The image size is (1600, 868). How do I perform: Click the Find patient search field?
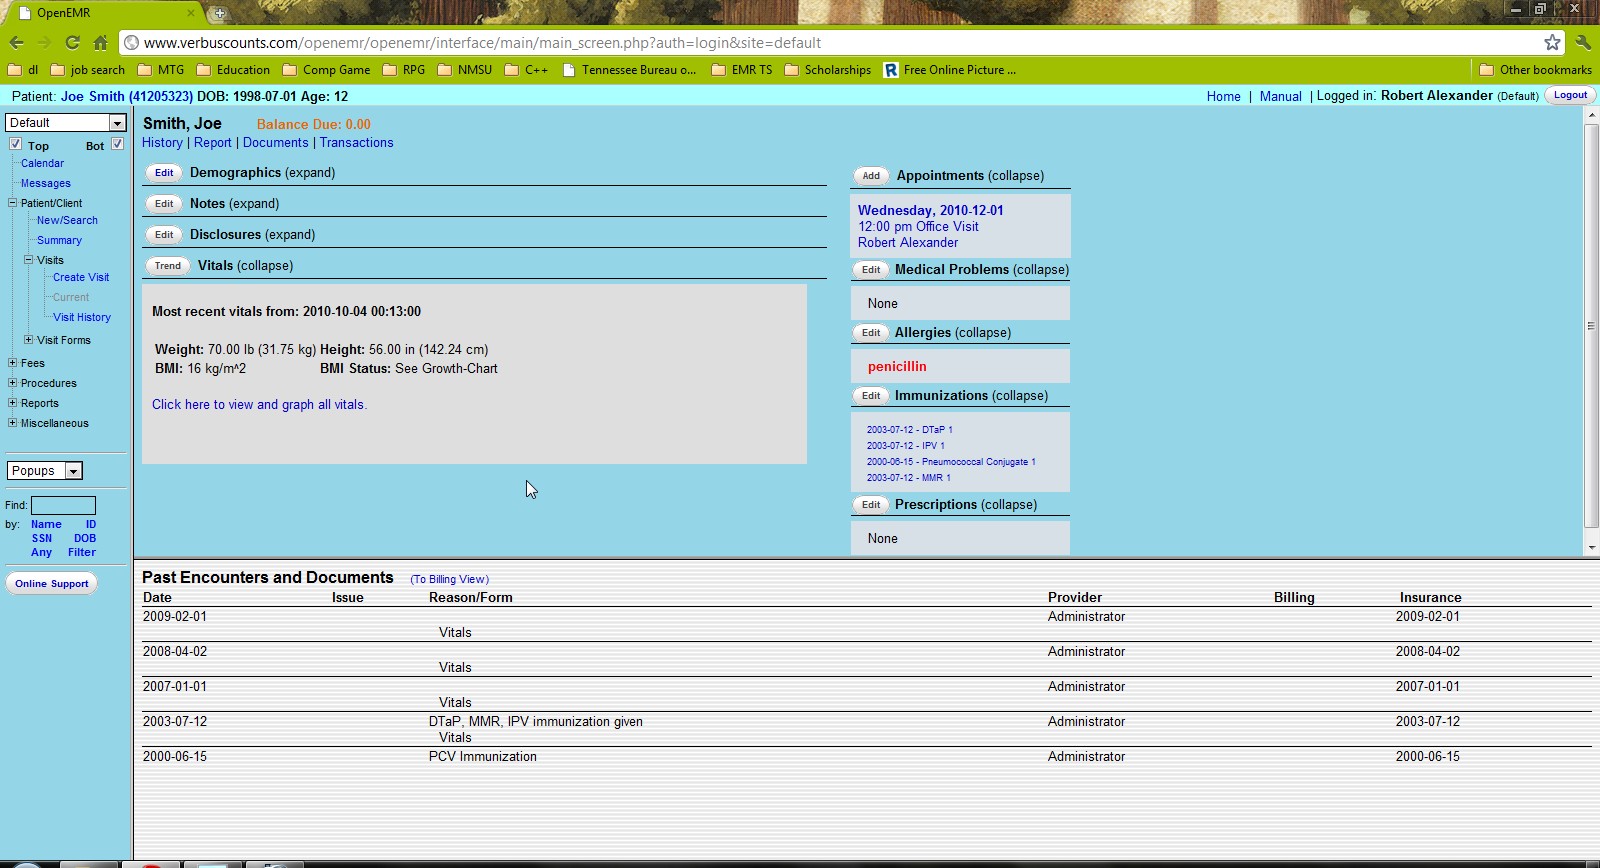point(63,506)
